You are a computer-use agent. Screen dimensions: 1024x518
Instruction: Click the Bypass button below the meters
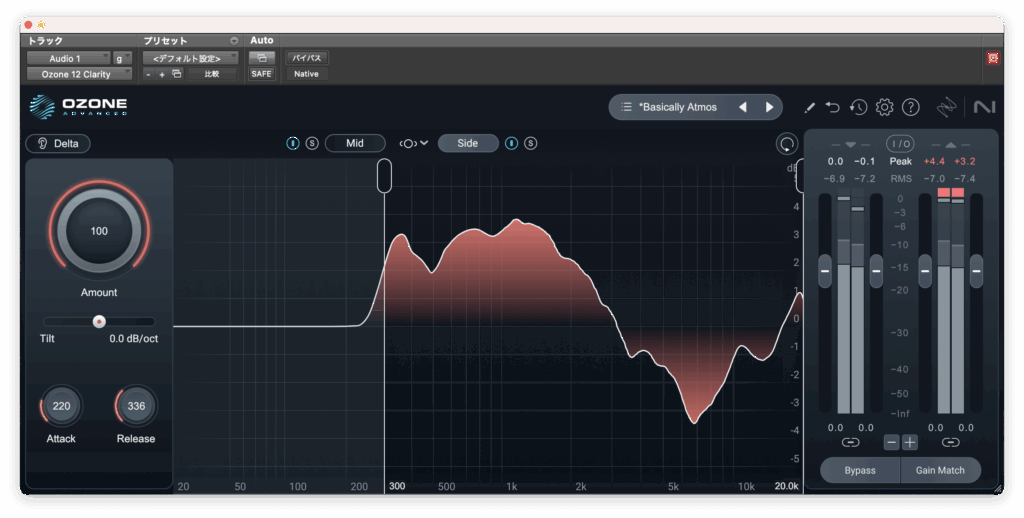point(859,470)
